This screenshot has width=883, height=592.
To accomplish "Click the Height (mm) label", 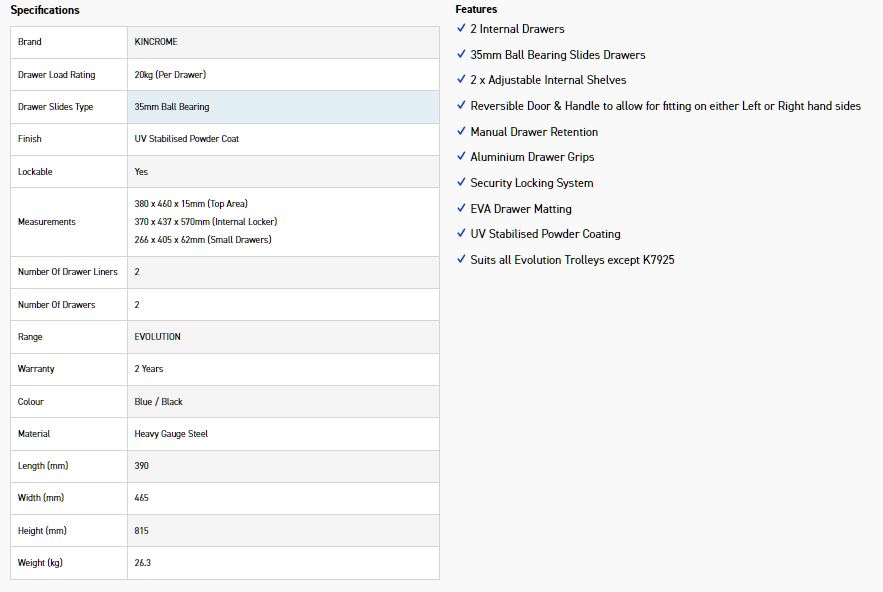I will coord(42,531).
